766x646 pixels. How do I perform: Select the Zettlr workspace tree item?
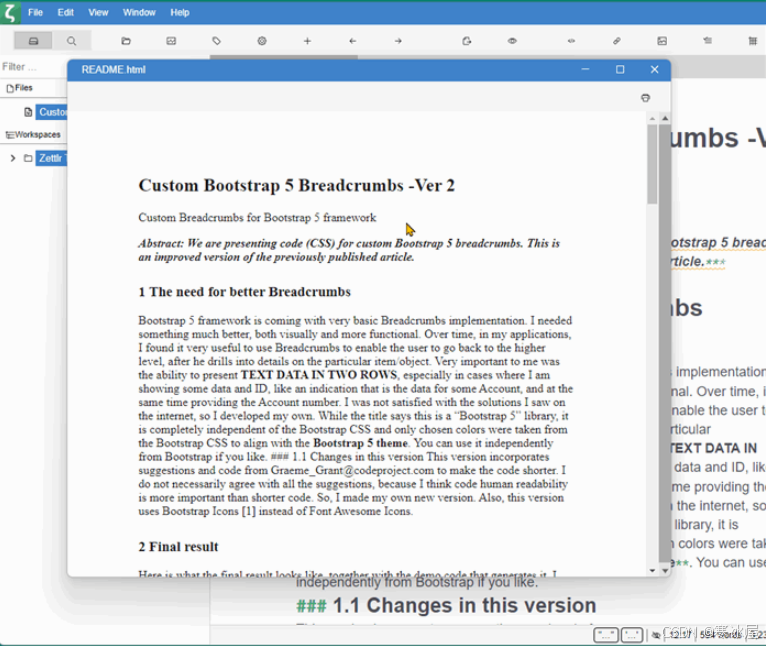tap(51, 158)
